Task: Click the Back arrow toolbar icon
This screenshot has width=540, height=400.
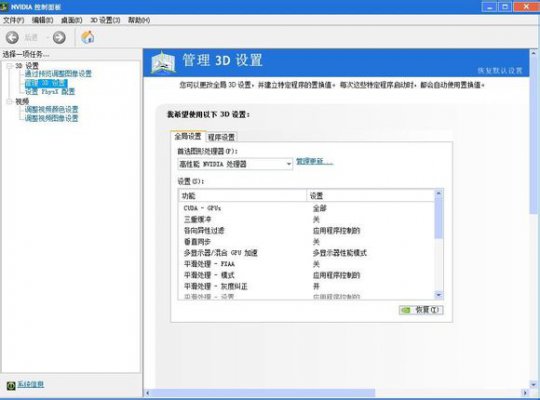Action: click(x=12, y=37)
